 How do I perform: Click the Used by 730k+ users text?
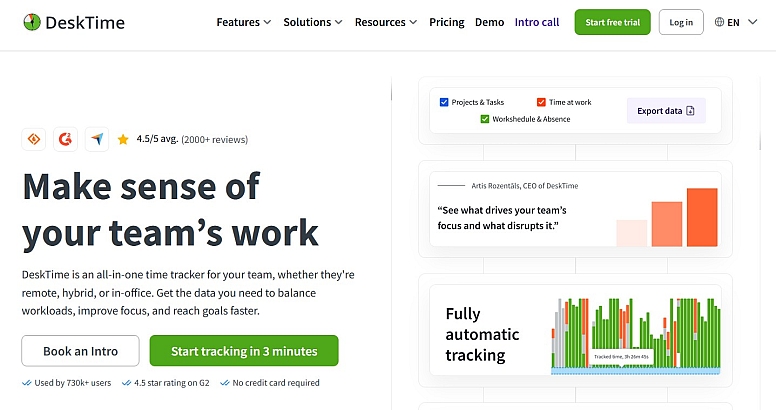(x=73, y=383)
